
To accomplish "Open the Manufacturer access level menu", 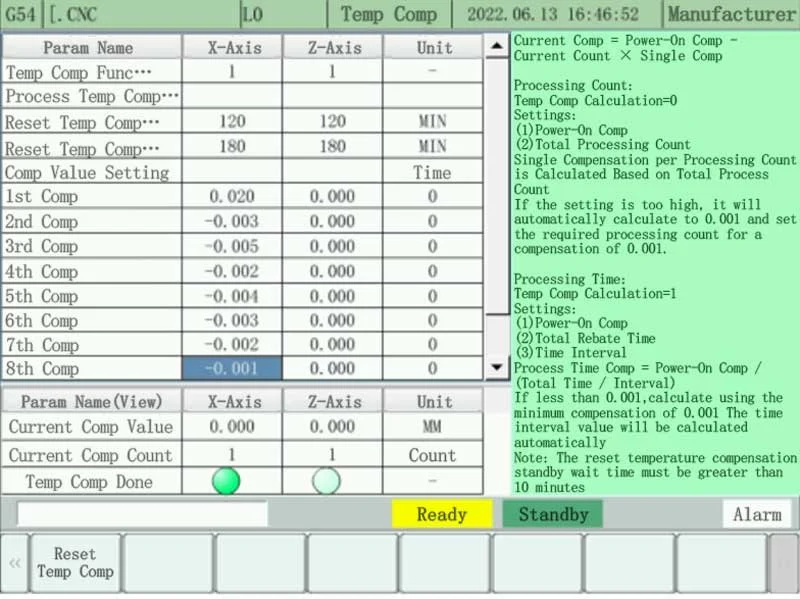I will pyautogui.click(x=731, y=14).
